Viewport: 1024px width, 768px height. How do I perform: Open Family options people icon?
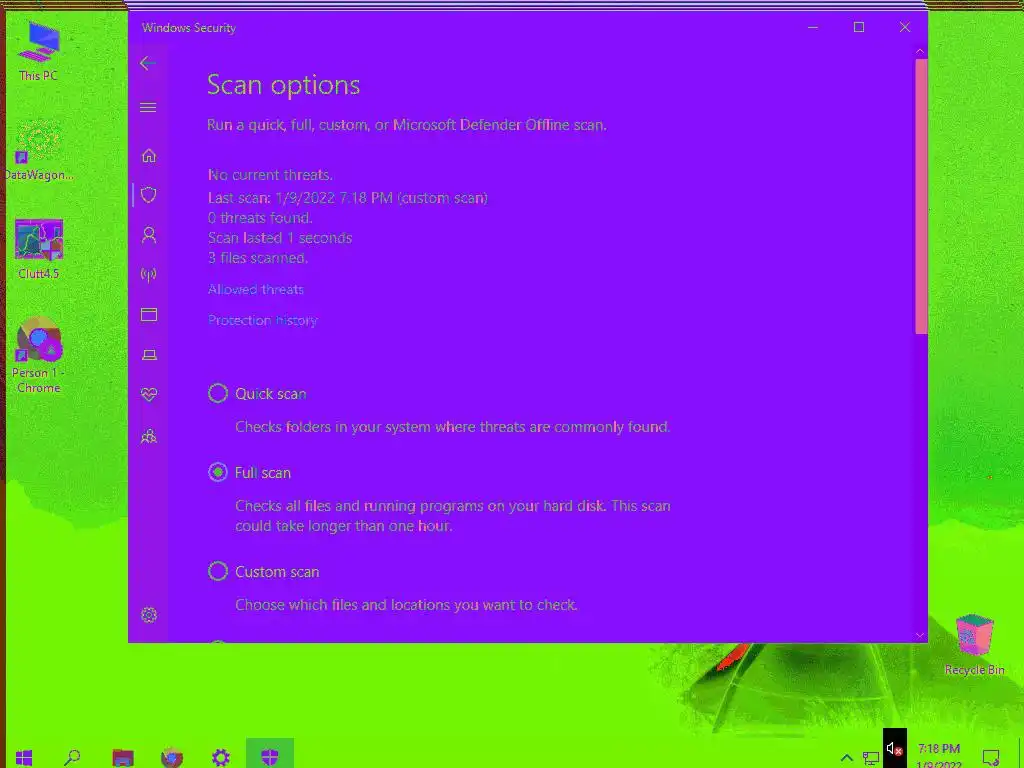149,436
